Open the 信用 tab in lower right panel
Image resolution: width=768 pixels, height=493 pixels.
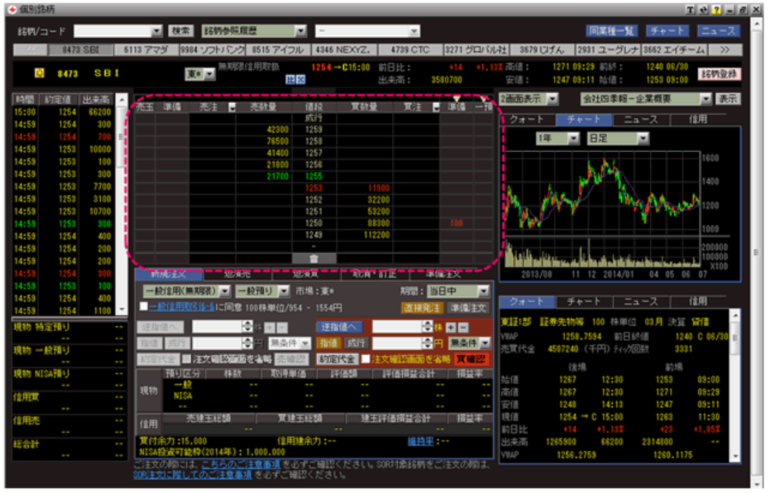point(698,302)
